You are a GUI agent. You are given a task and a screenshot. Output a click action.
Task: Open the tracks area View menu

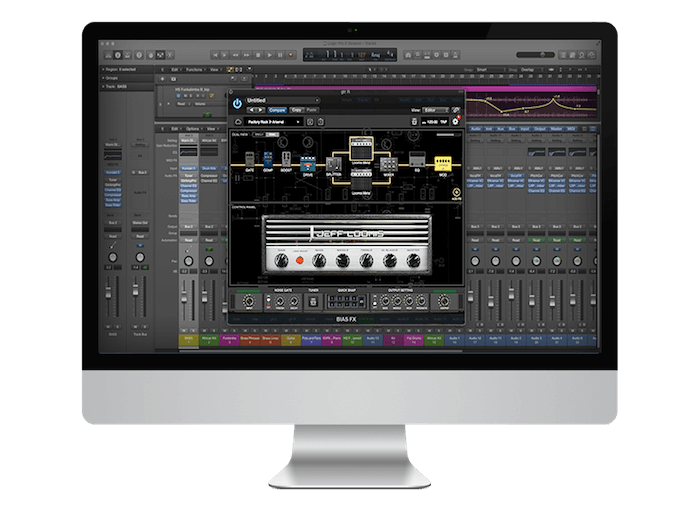[215, 69]
